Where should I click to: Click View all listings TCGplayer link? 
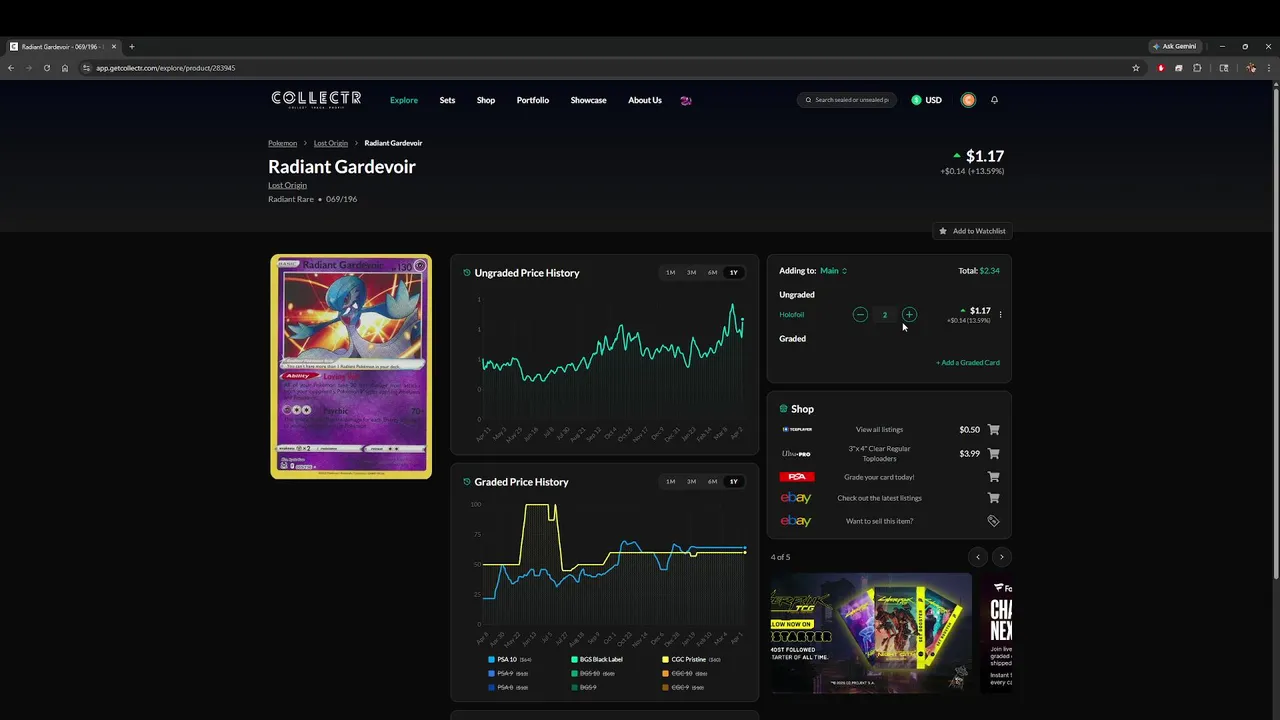pos(879,430)
